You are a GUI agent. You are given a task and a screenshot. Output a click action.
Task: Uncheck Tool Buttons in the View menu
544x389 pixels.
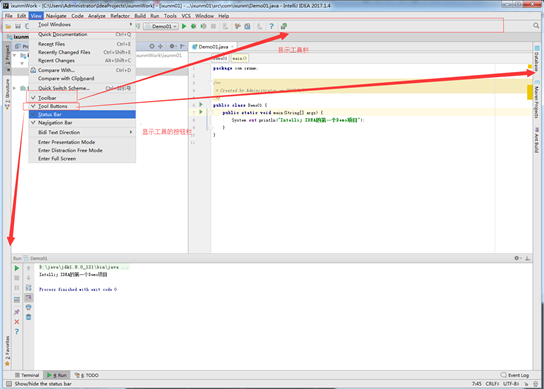[82, 106]
